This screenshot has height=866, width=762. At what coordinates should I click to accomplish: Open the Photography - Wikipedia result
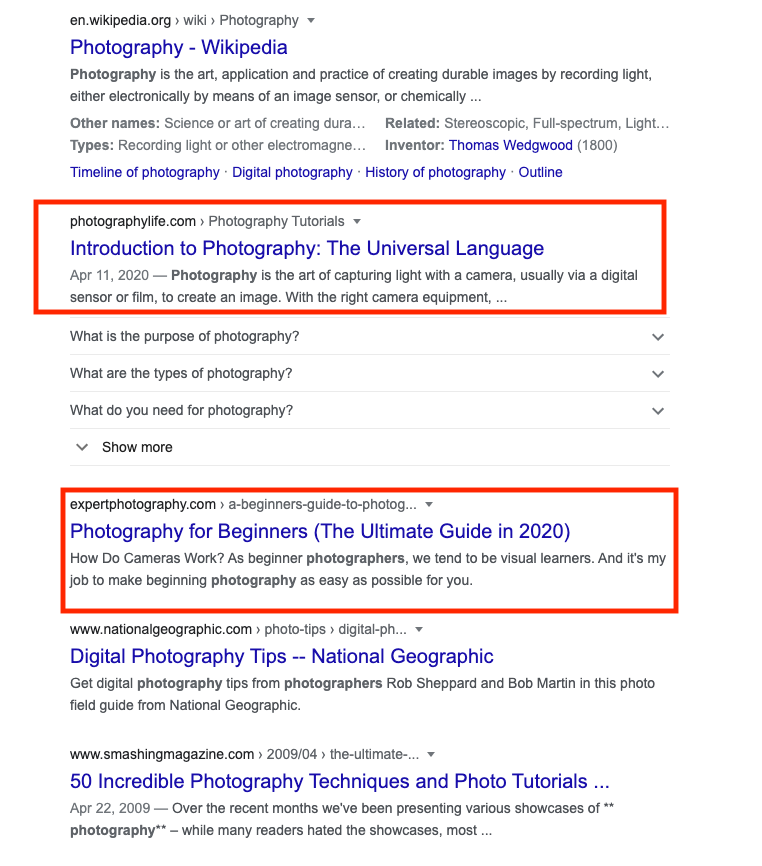click(x=178, y=47)
